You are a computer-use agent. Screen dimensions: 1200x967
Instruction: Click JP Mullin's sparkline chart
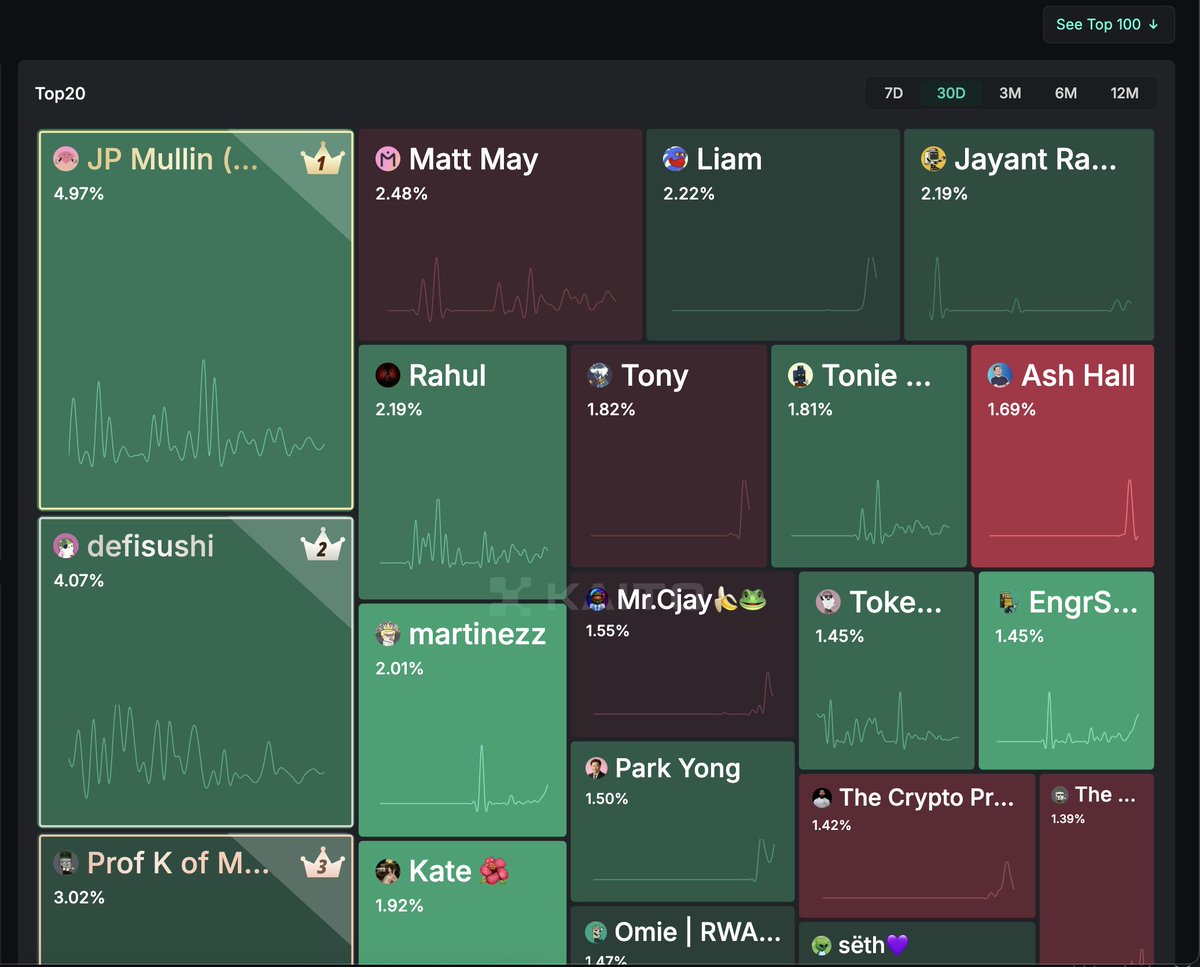click(x=196, y=414)
